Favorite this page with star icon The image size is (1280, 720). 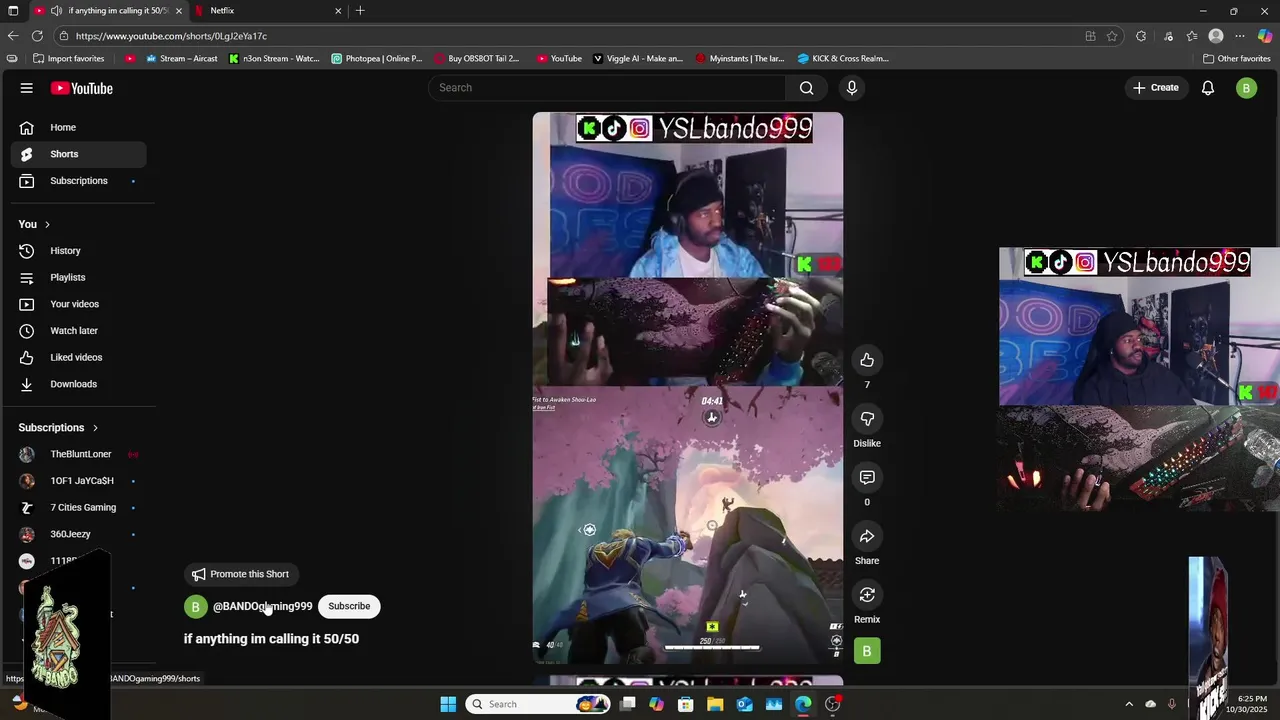click(x=1112, y=36)
